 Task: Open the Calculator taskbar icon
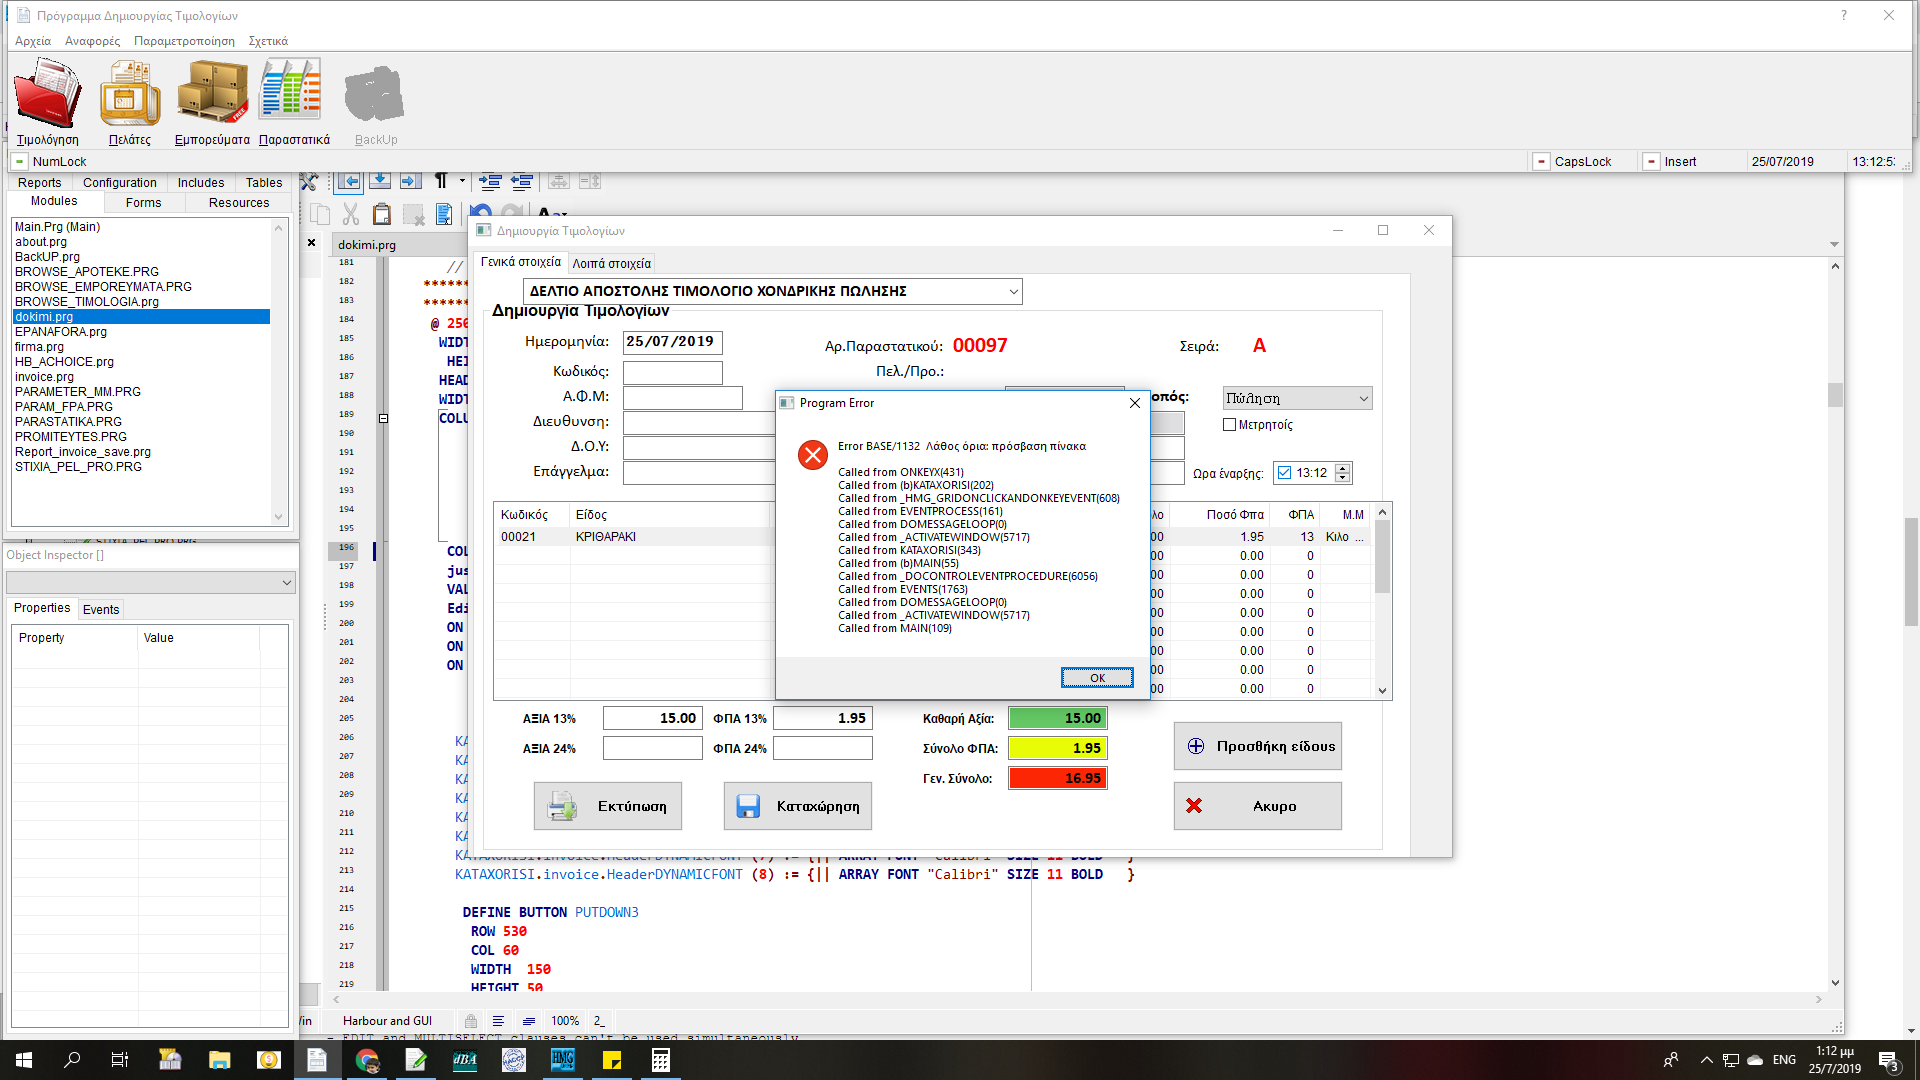click(x=660, y=1060)
